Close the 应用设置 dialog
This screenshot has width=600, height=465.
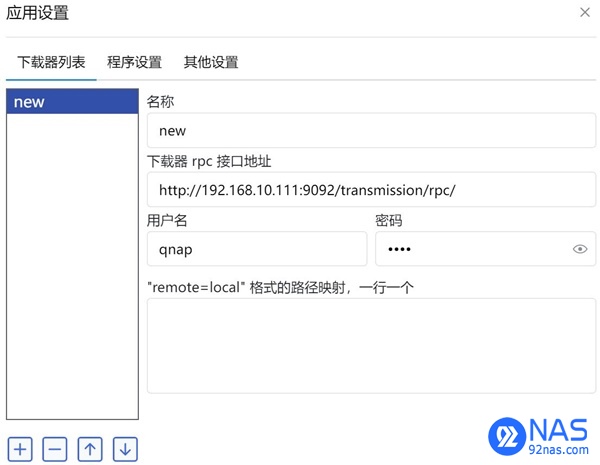tap(585, 12)
